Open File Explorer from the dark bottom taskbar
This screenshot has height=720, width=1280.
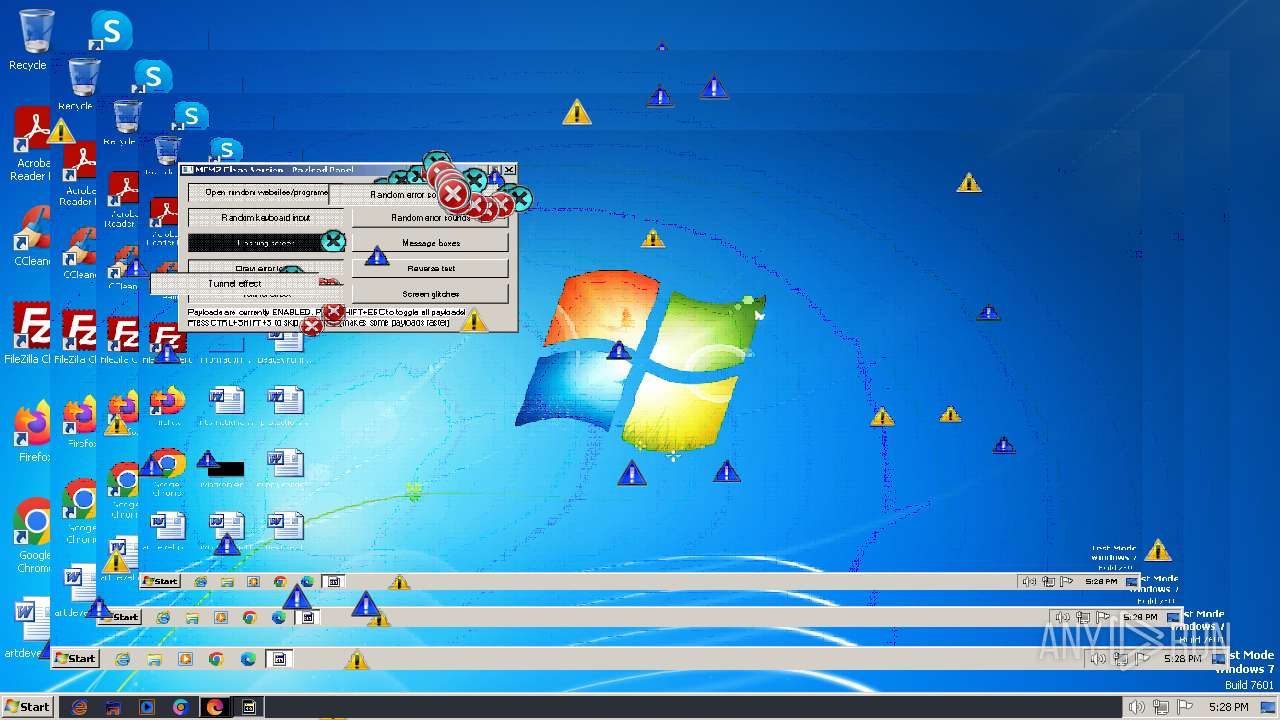pyautogui.click(x=113, y=707)
